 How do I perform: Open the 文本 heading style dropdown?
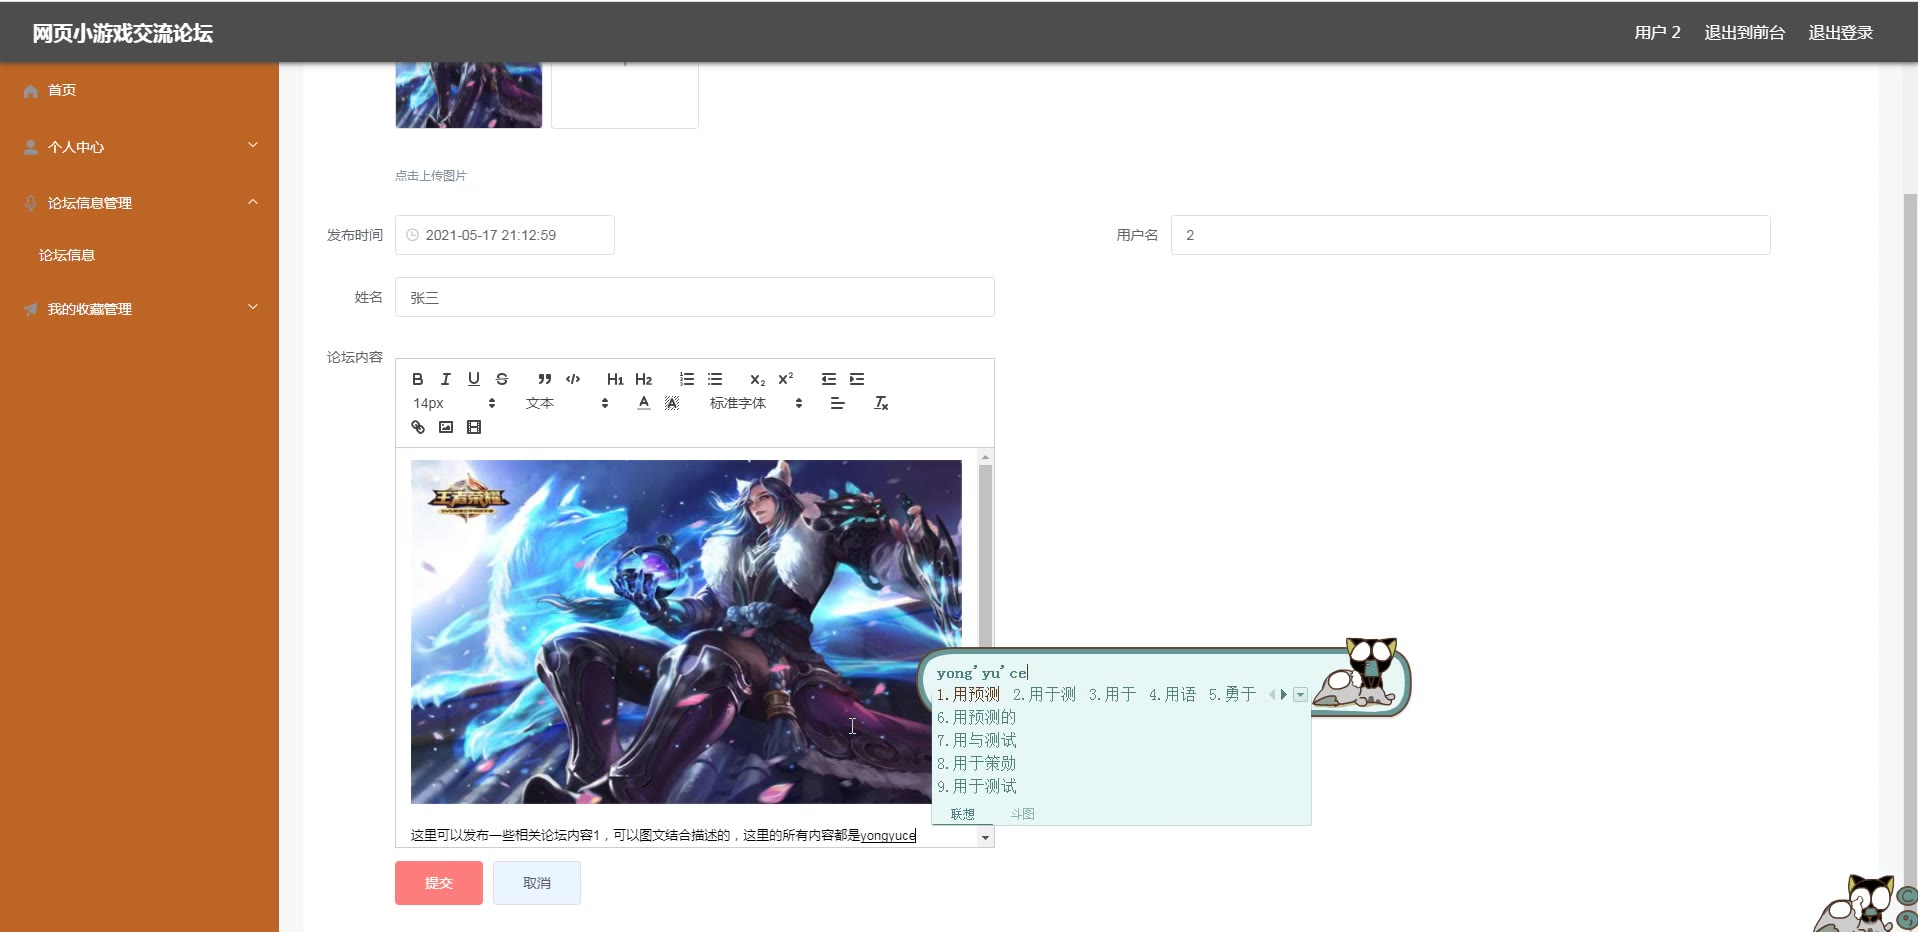click(x=567, y=403)
